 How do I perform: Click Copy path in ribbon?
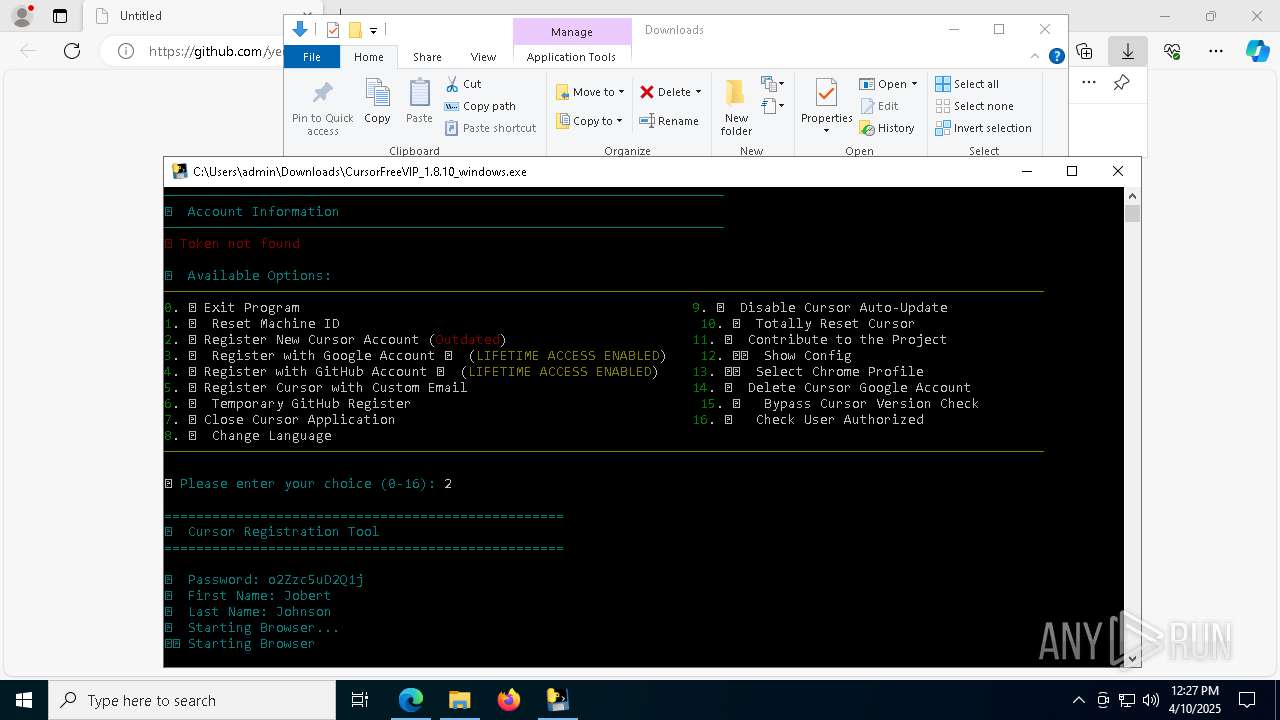[480, 106]
